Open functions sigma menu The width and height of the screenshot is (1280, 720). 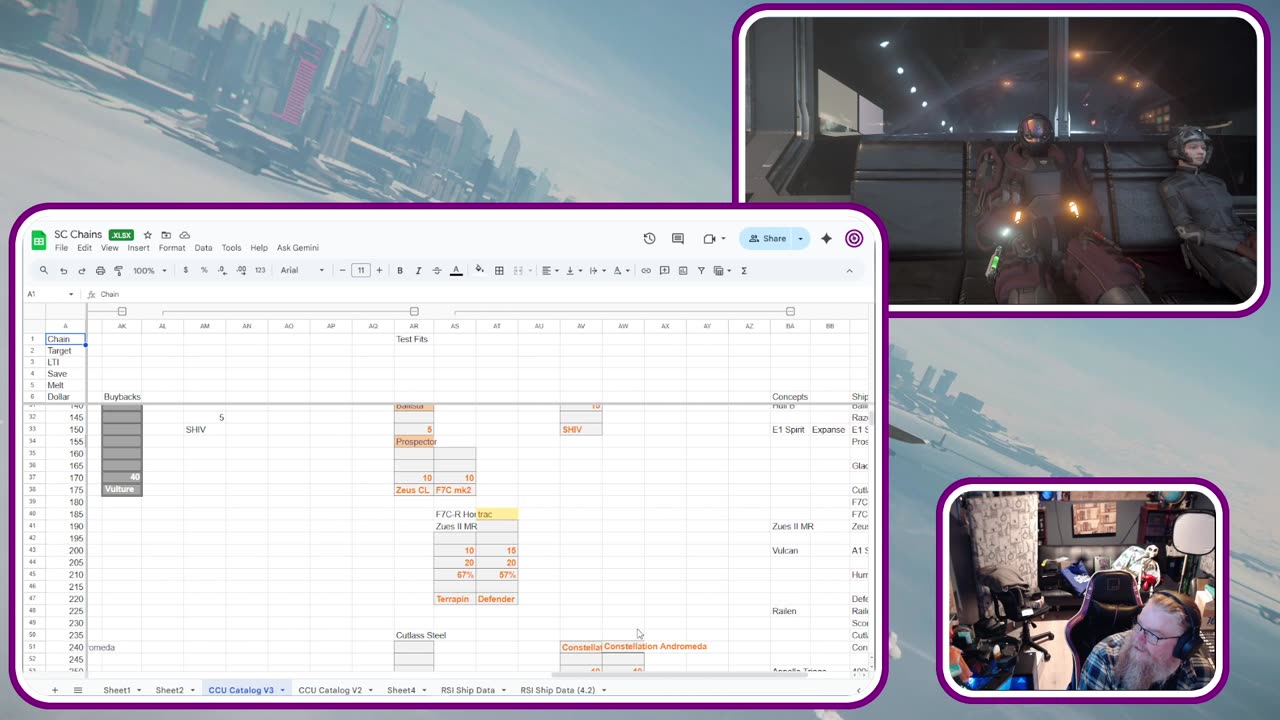(x=744, y=270)
